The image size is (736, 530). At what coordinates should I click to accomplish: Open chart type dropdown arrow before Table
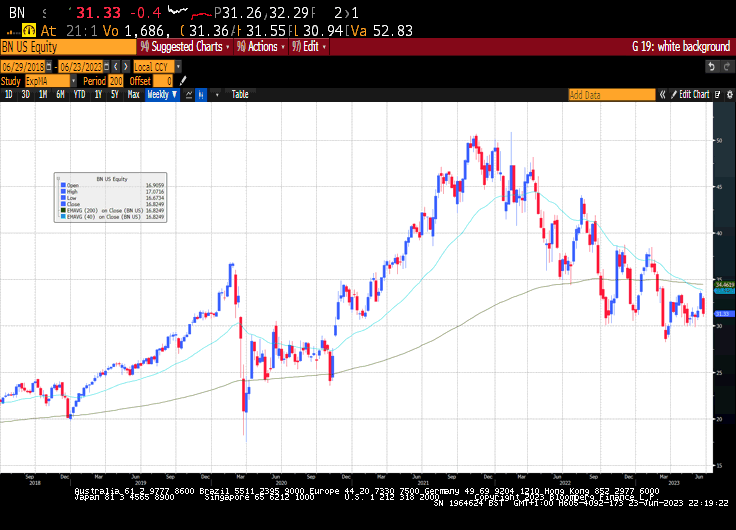click(217, 94)
